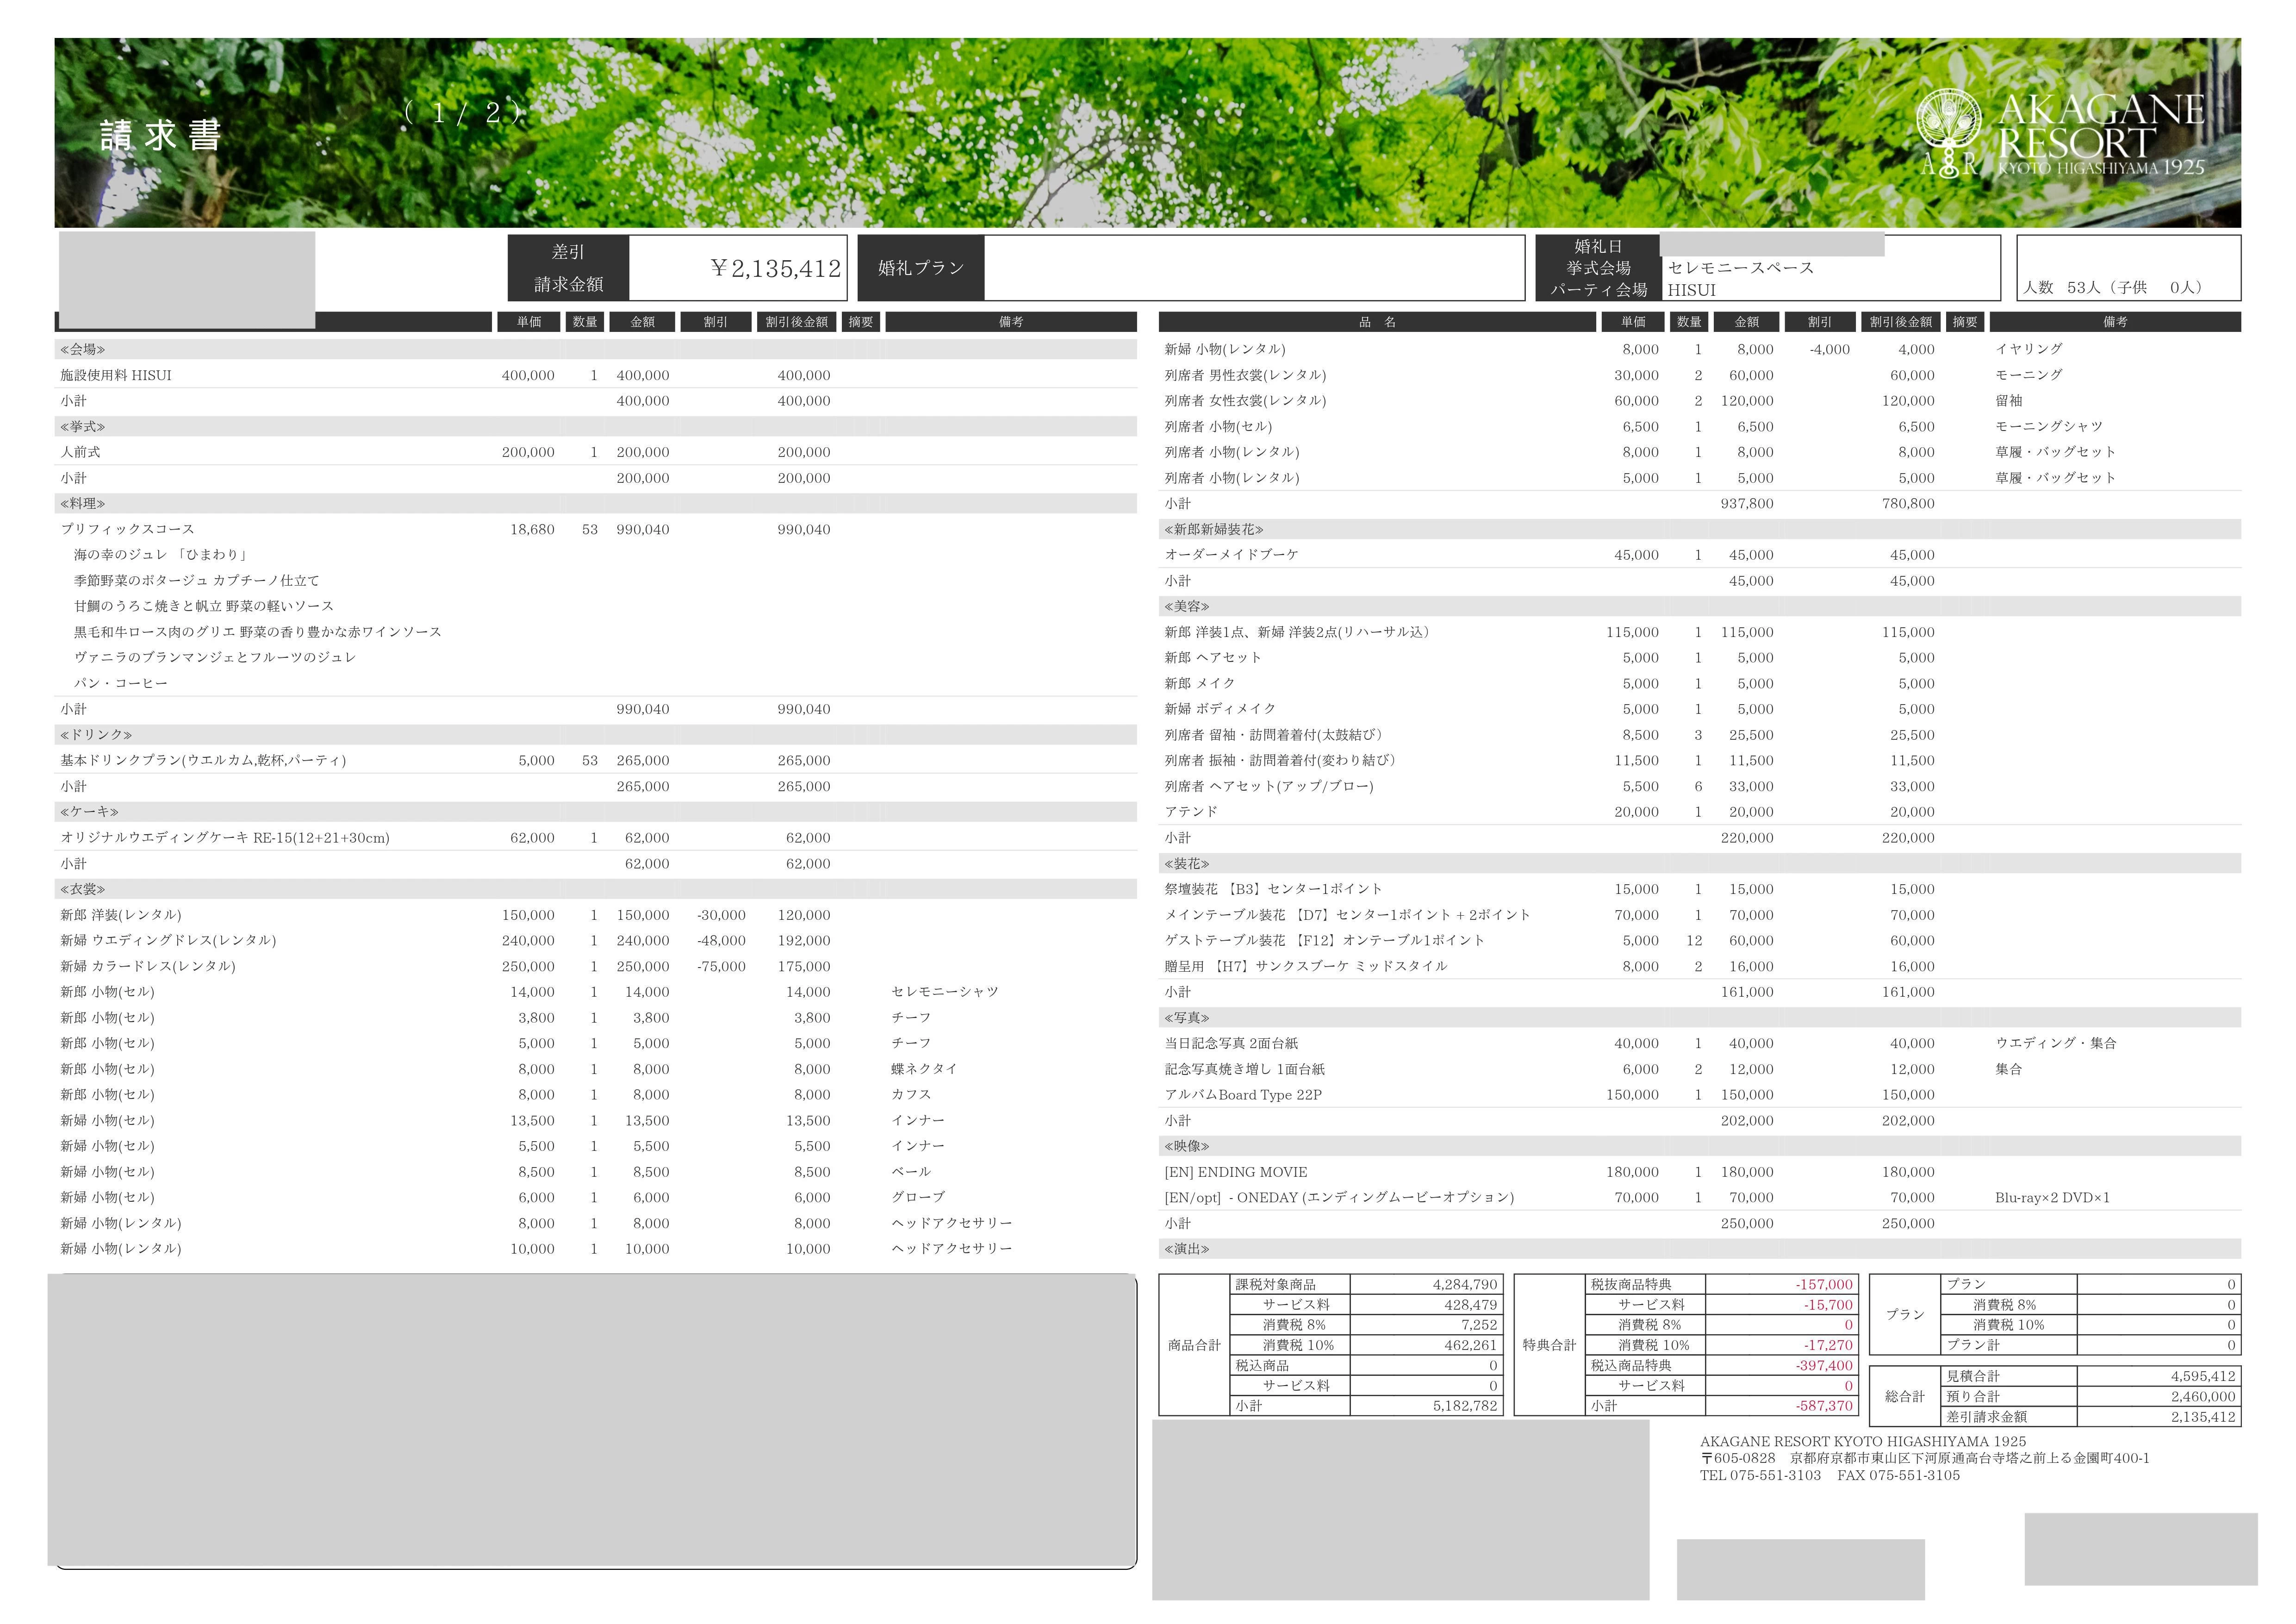Select the オーダーメイドブーケ item
2296x1624 pixels.
point(1231,555)
